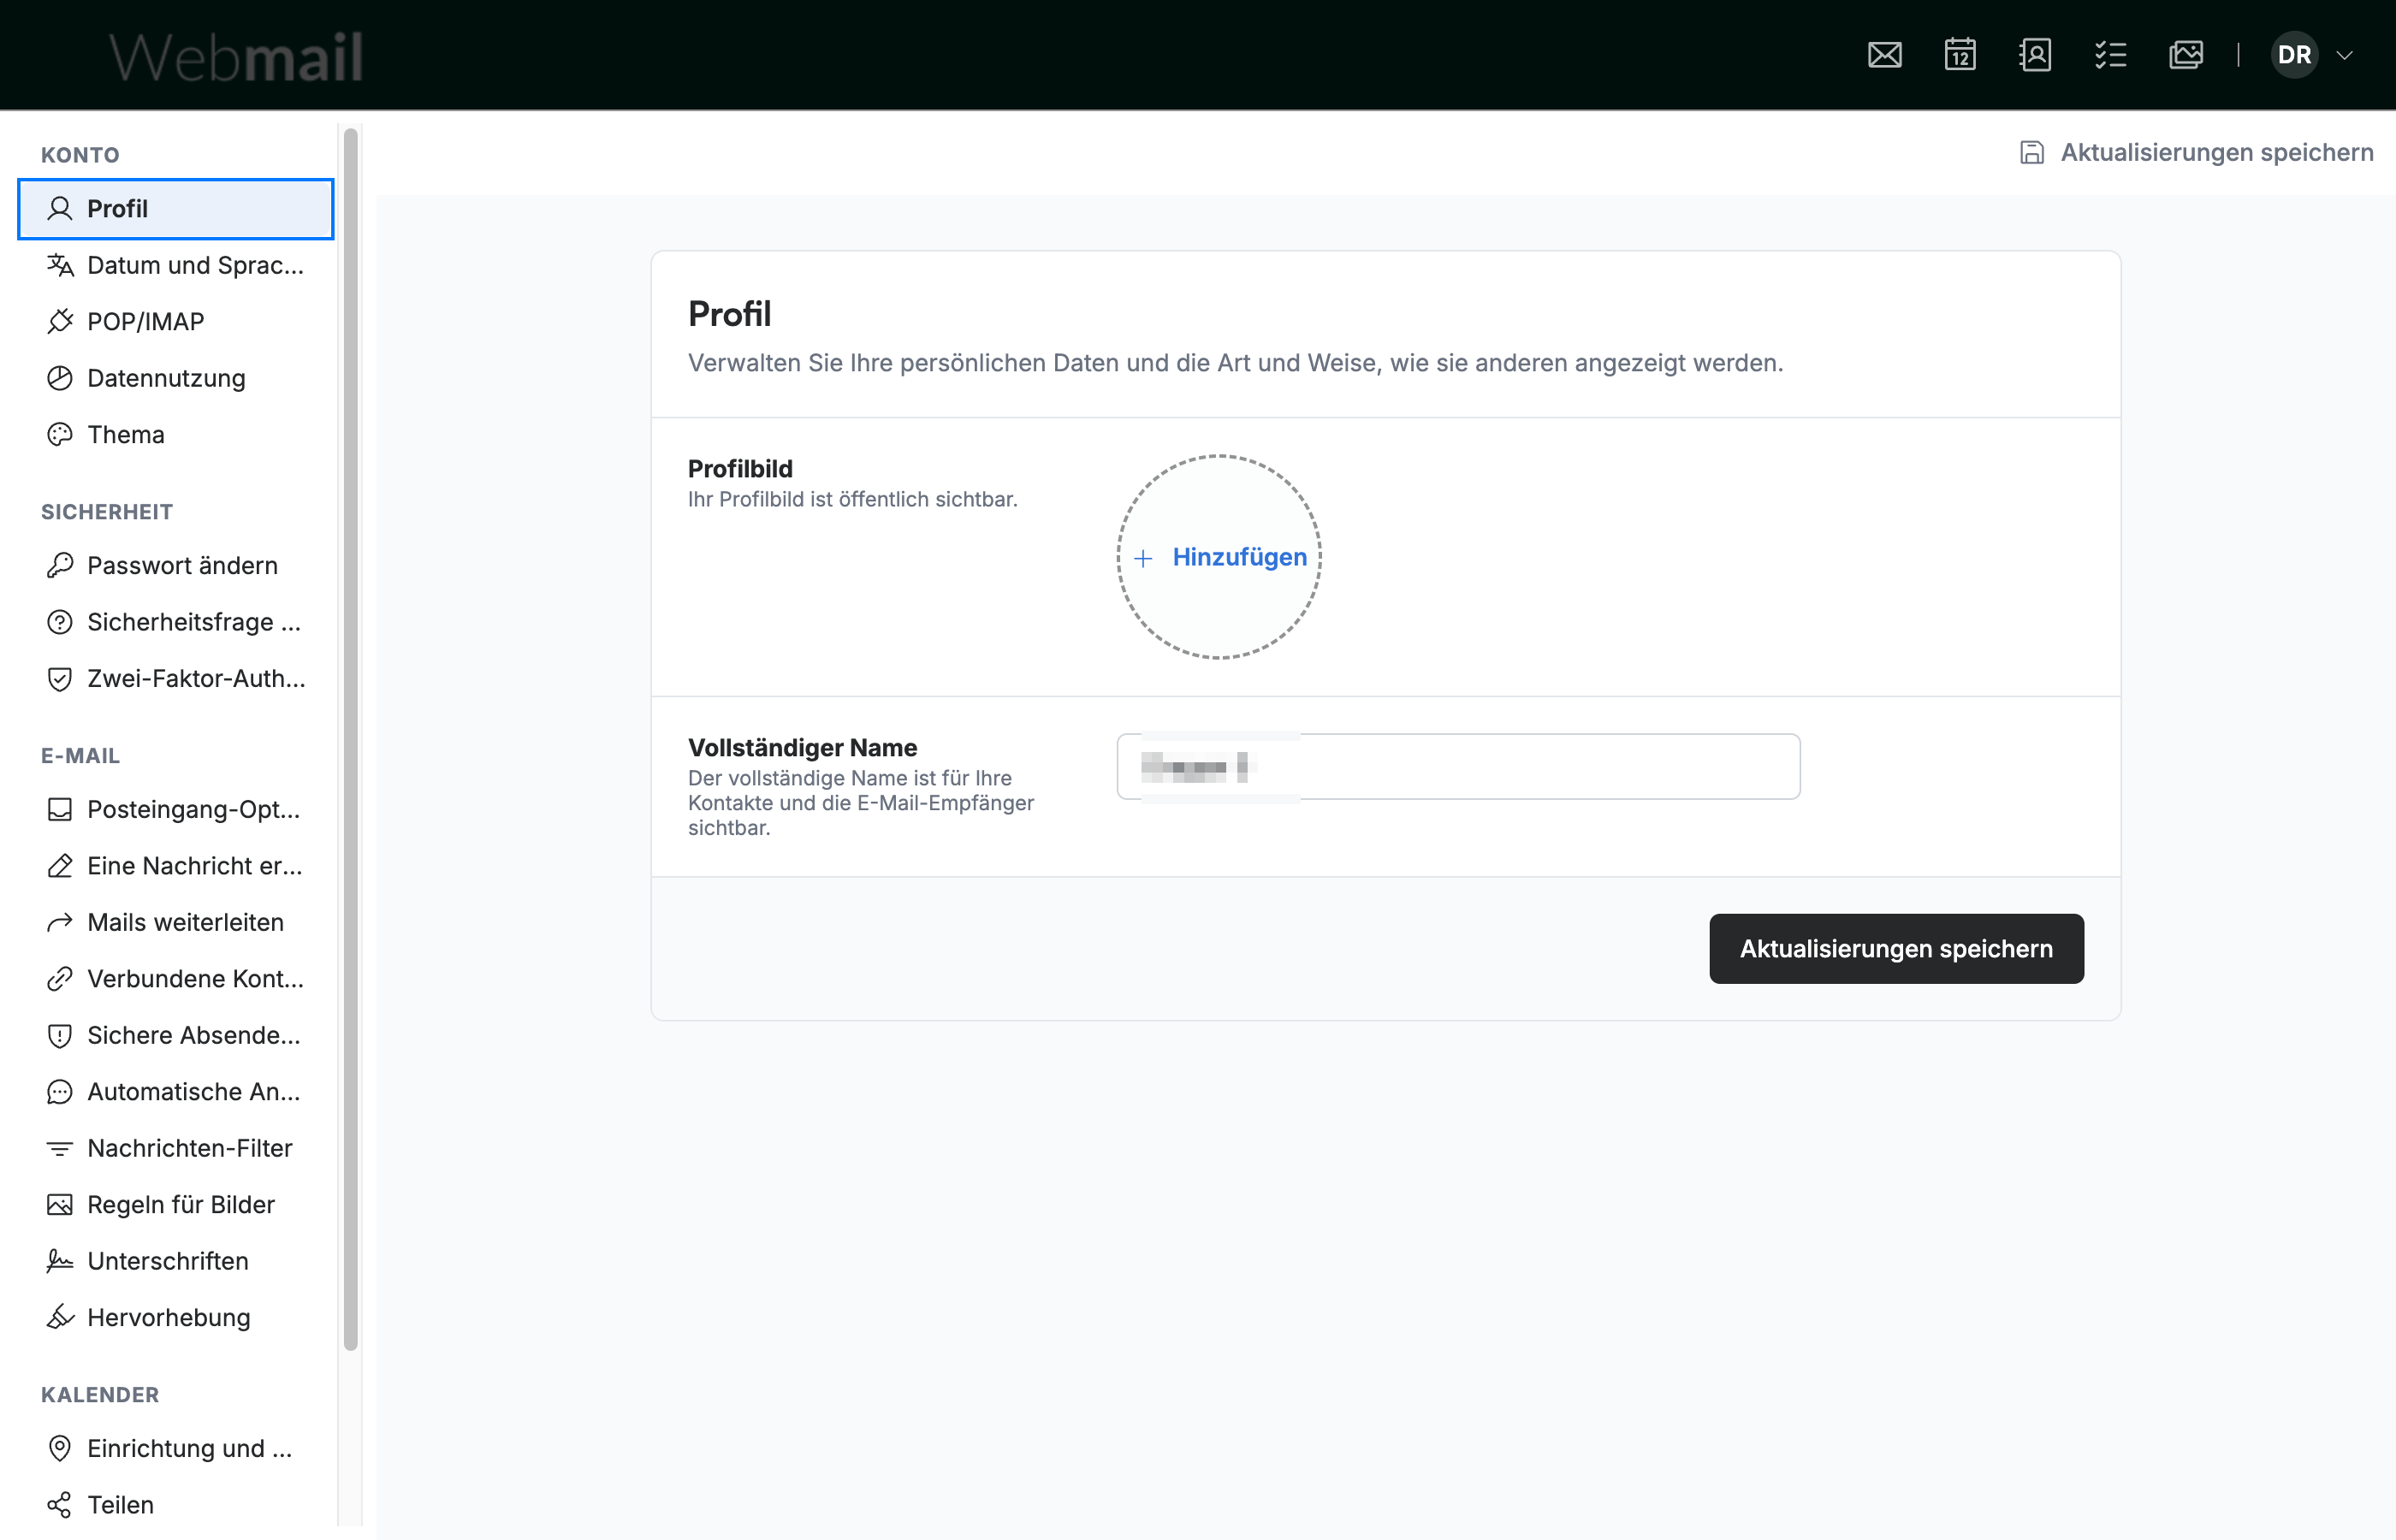Viewport: 2396px width, 1540px height.
Task: Click the Verbundene Kont... link icon
Action: (x=60, y=978)
